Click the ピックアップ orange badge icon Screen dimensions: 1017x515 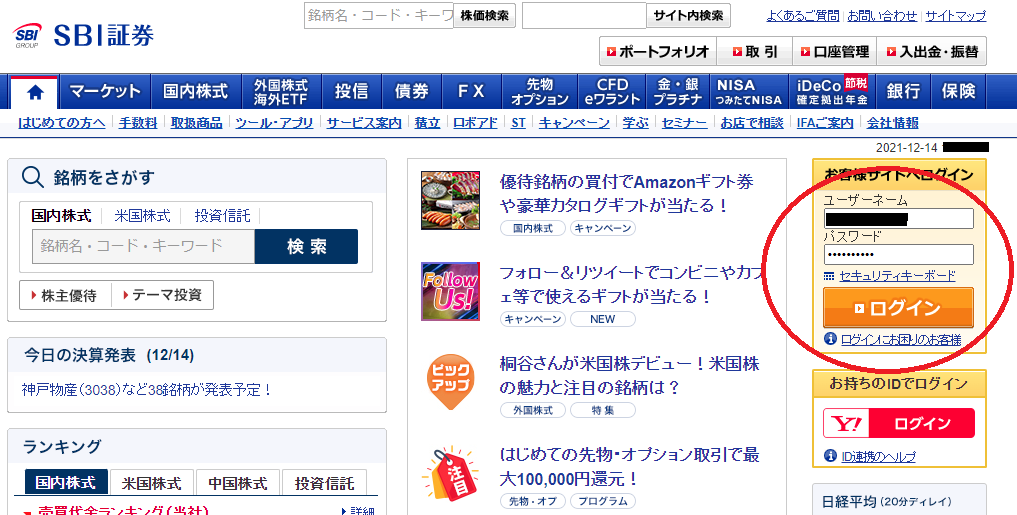point(450,382)
